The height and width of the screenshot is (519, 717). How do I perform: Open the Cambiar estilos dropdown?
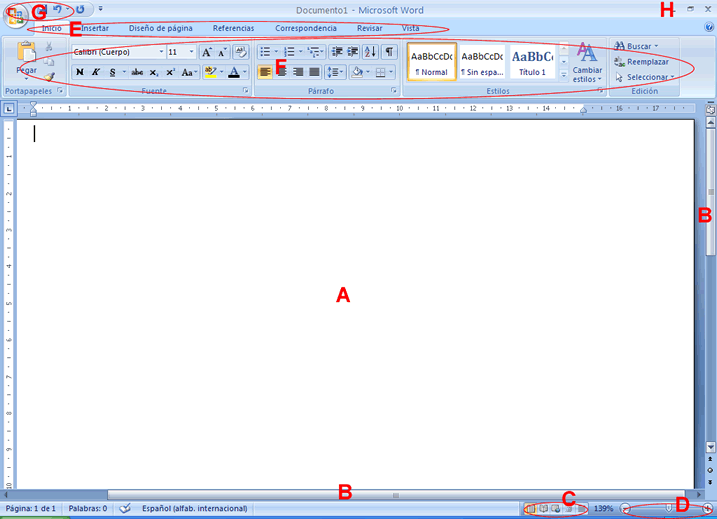click(x=587, y=63)
